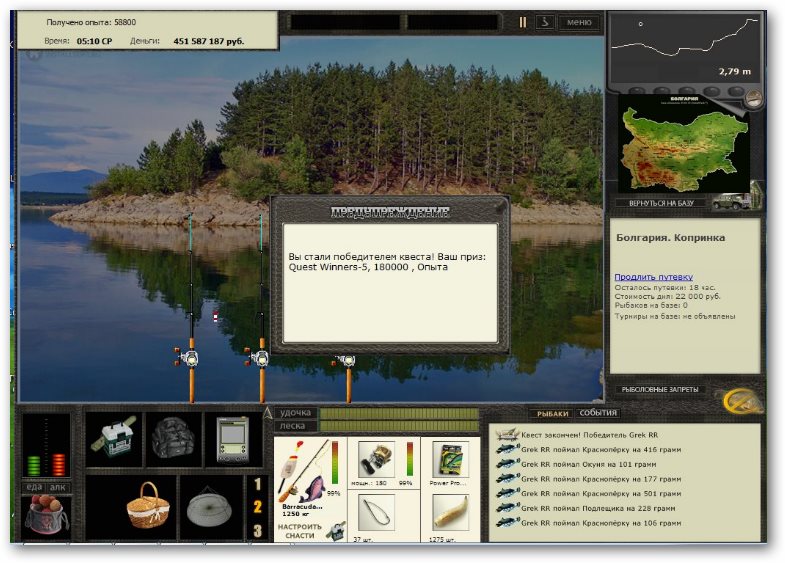Click the Продлить путевку link

point(653,277)
